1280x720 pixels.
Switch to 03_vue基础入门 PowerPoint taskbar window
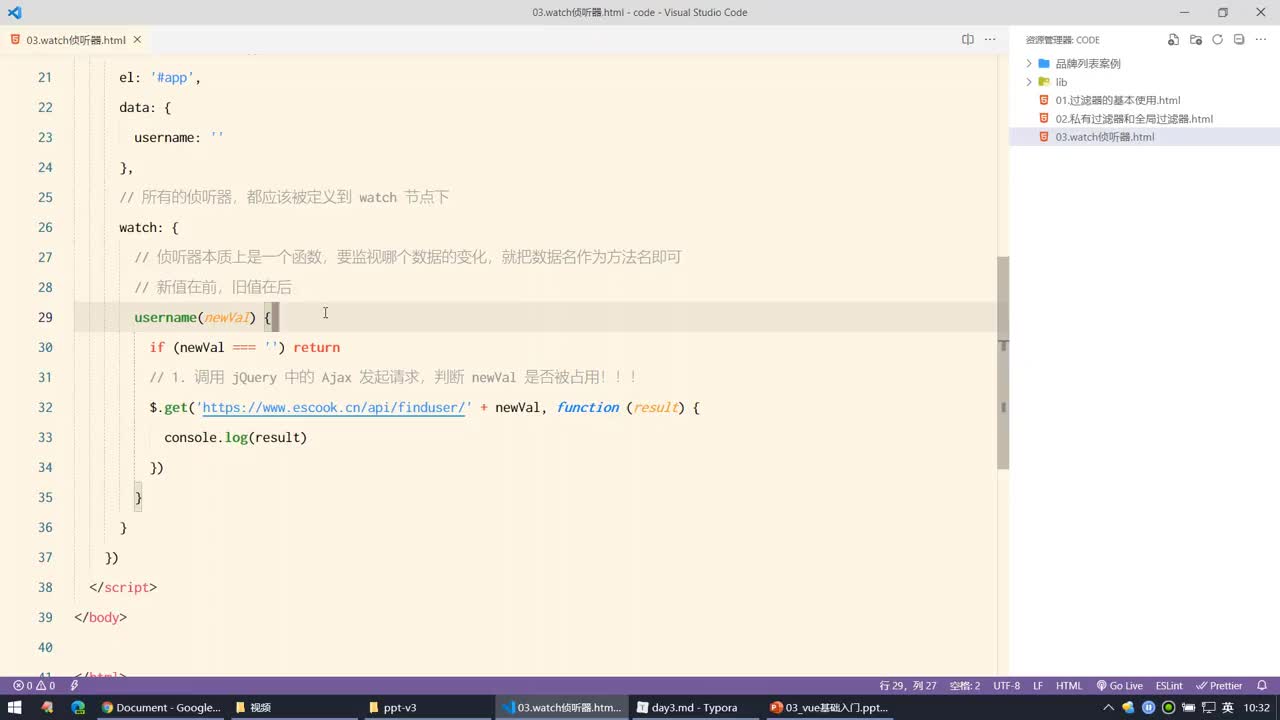[x=829, y=707]
